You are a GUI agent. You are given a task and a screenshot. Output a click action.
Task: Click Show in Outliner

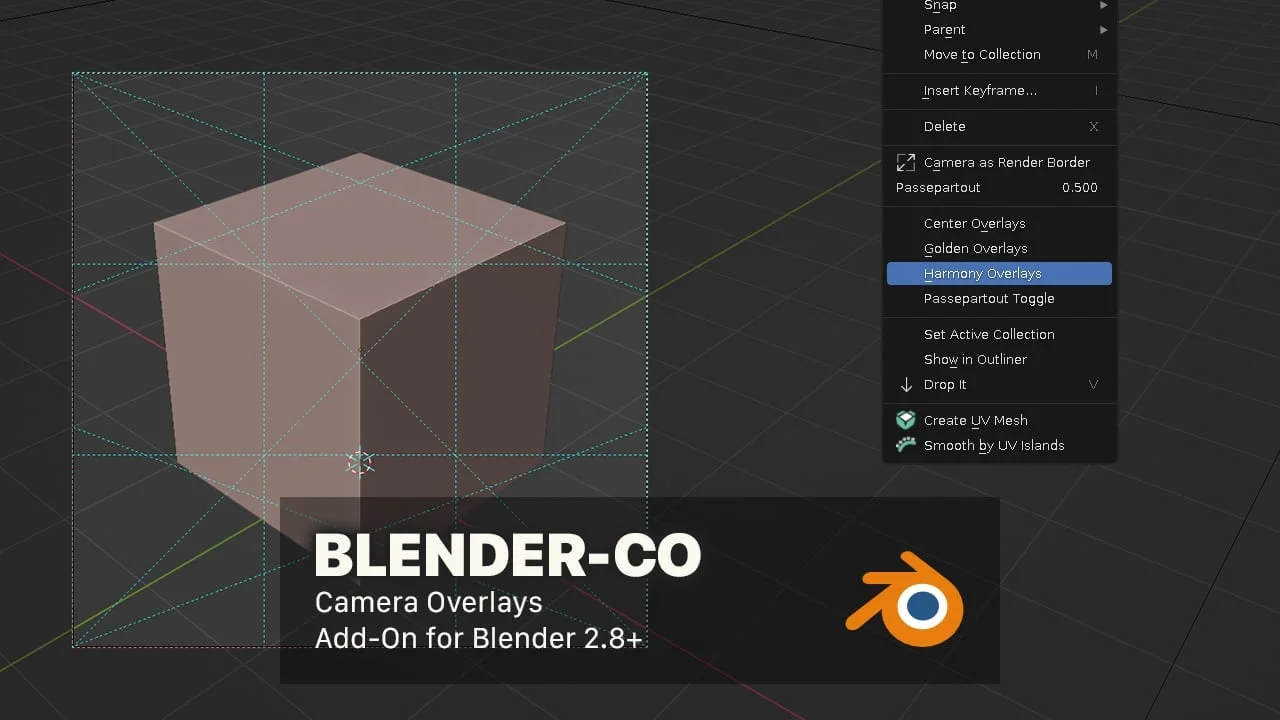click(975, 360)
